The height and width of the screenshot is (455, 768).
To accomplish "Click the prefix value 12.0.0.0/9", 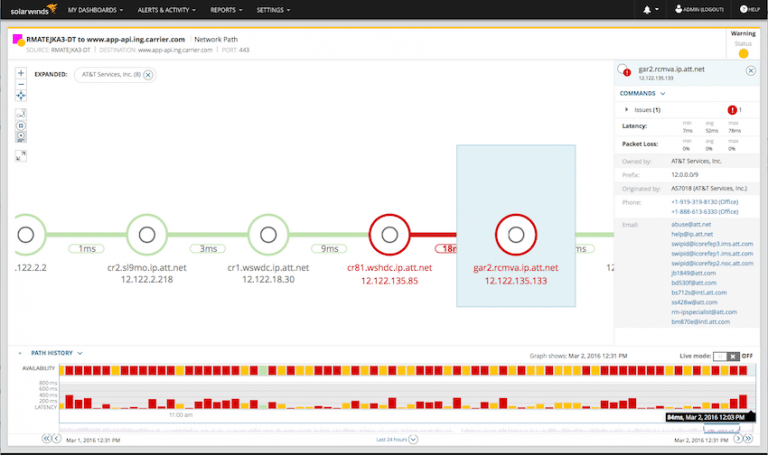I will coord(685,174).
